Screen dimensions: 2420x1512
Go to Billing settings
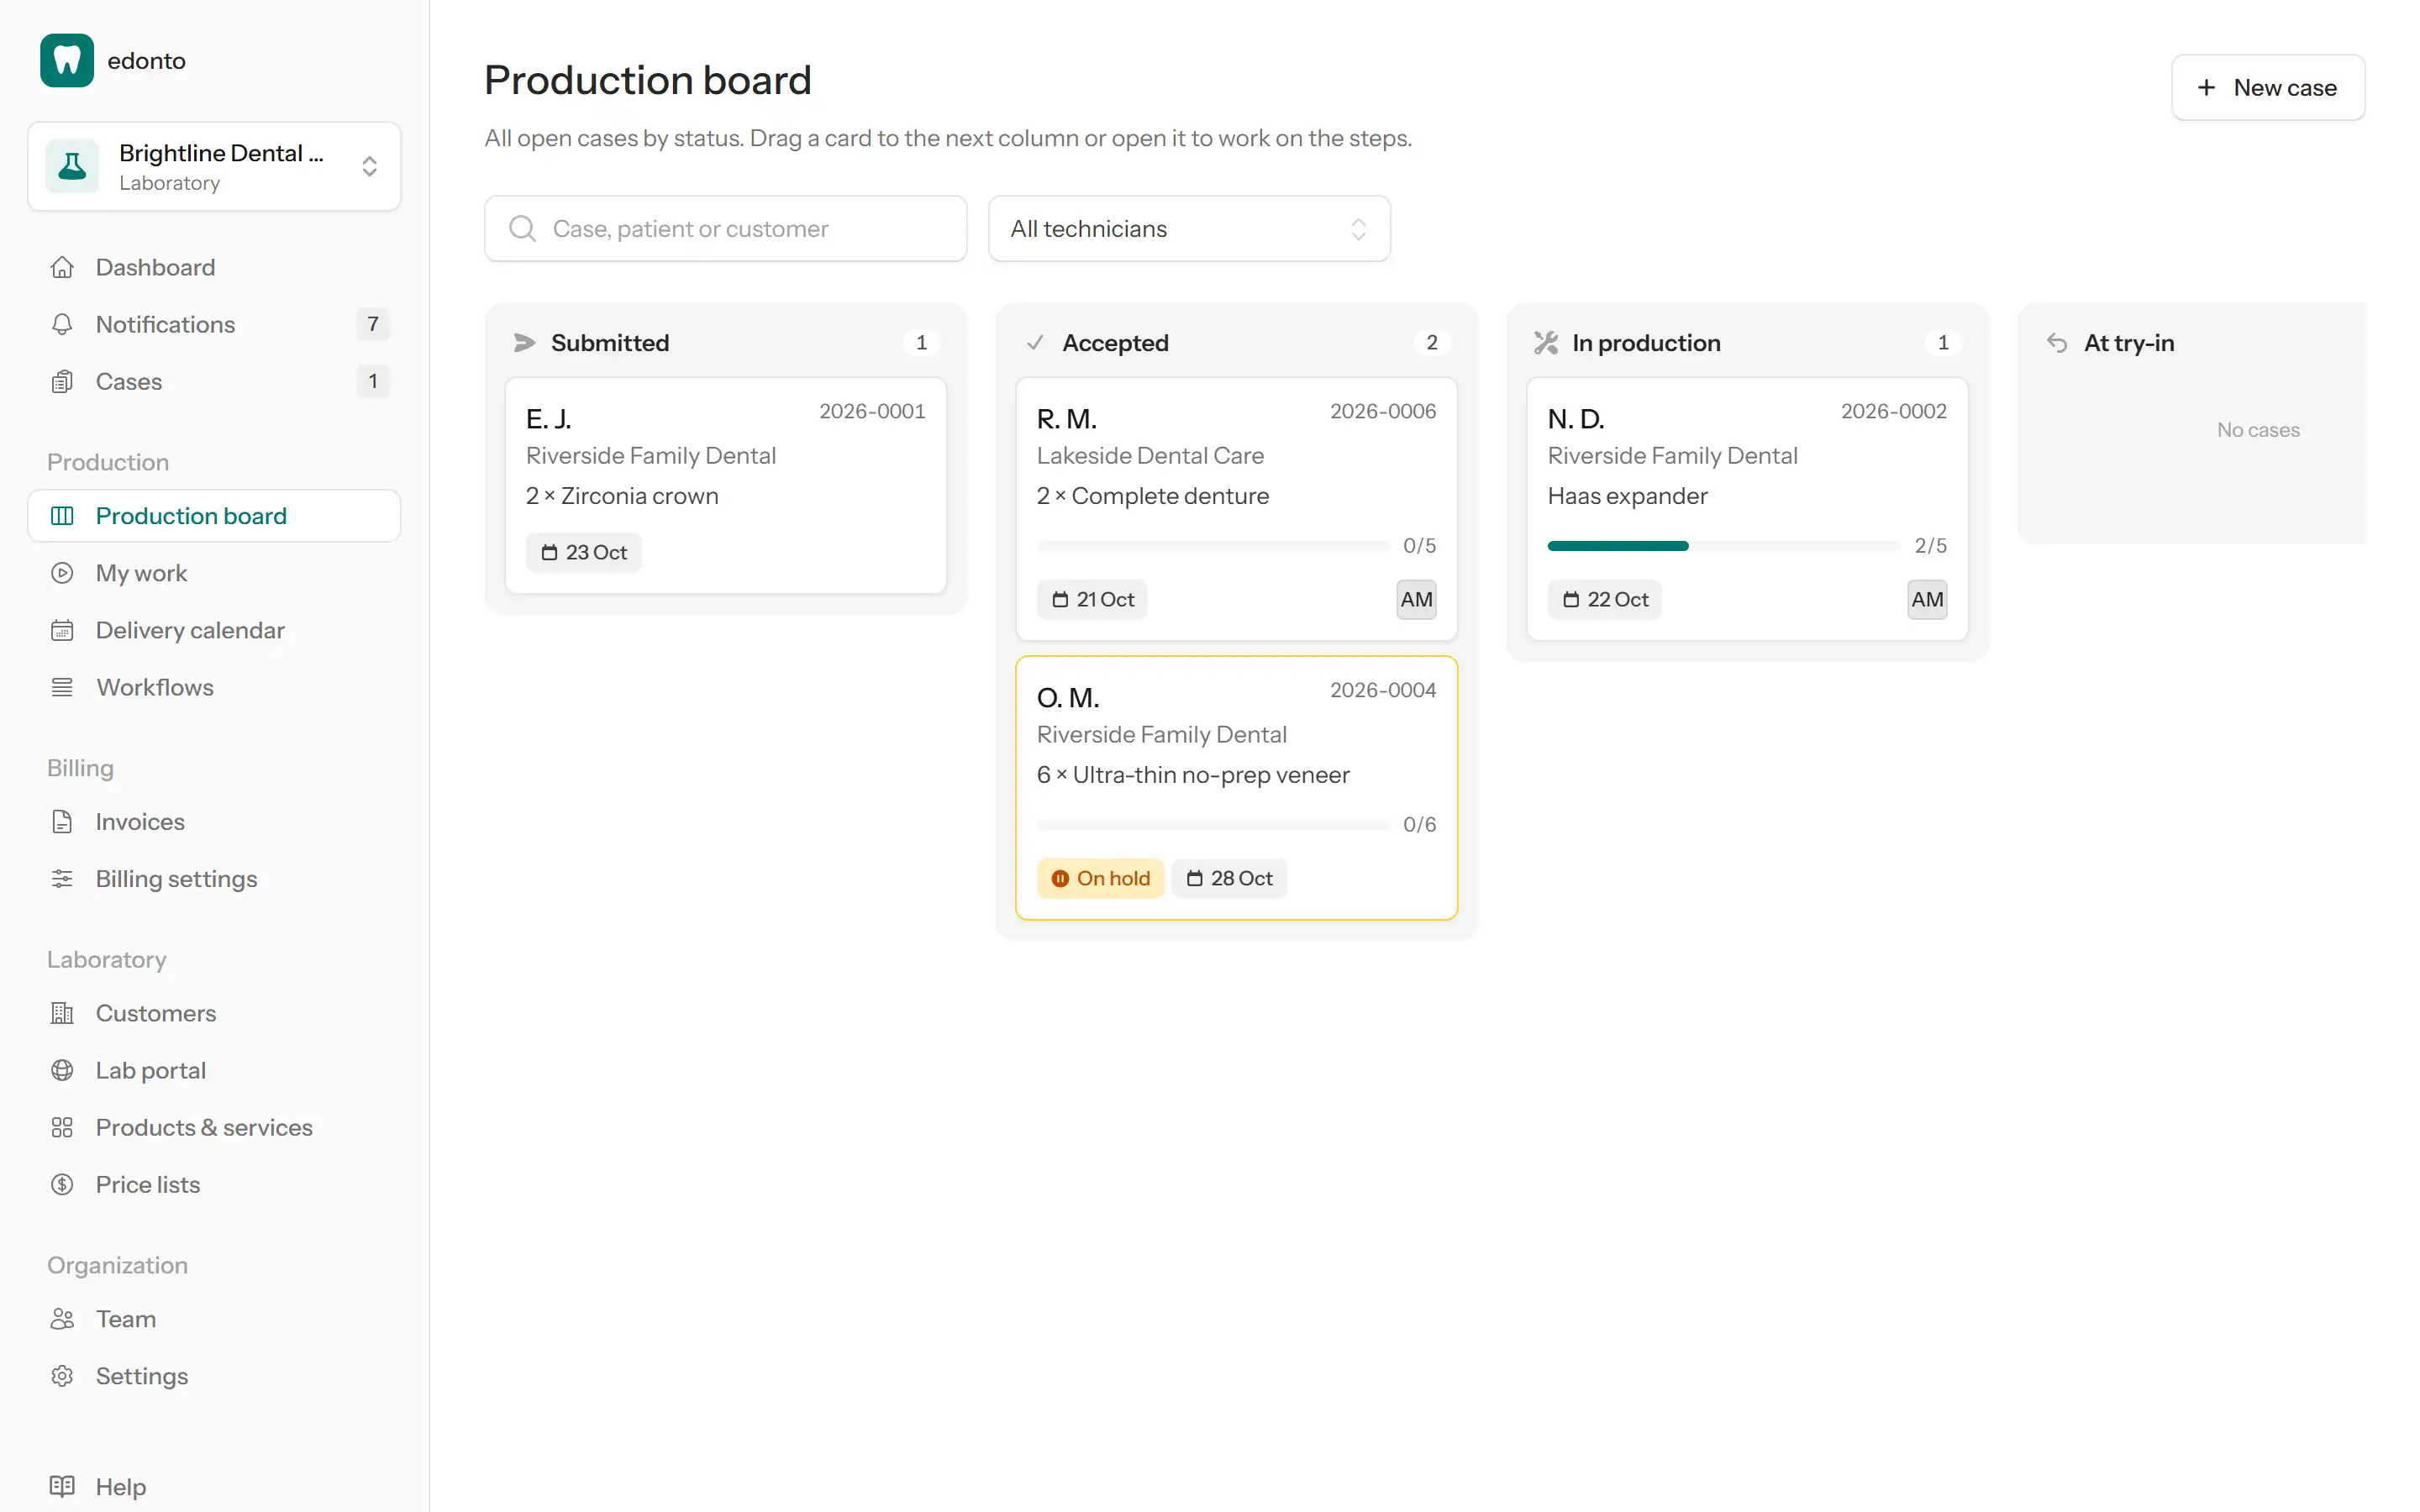214,879
